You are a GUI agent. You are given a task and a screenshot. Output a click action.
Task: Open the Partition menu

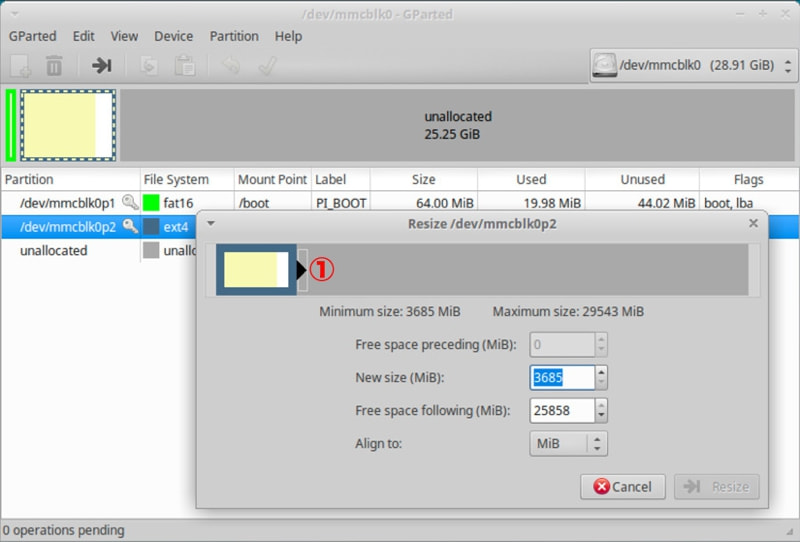234,36
